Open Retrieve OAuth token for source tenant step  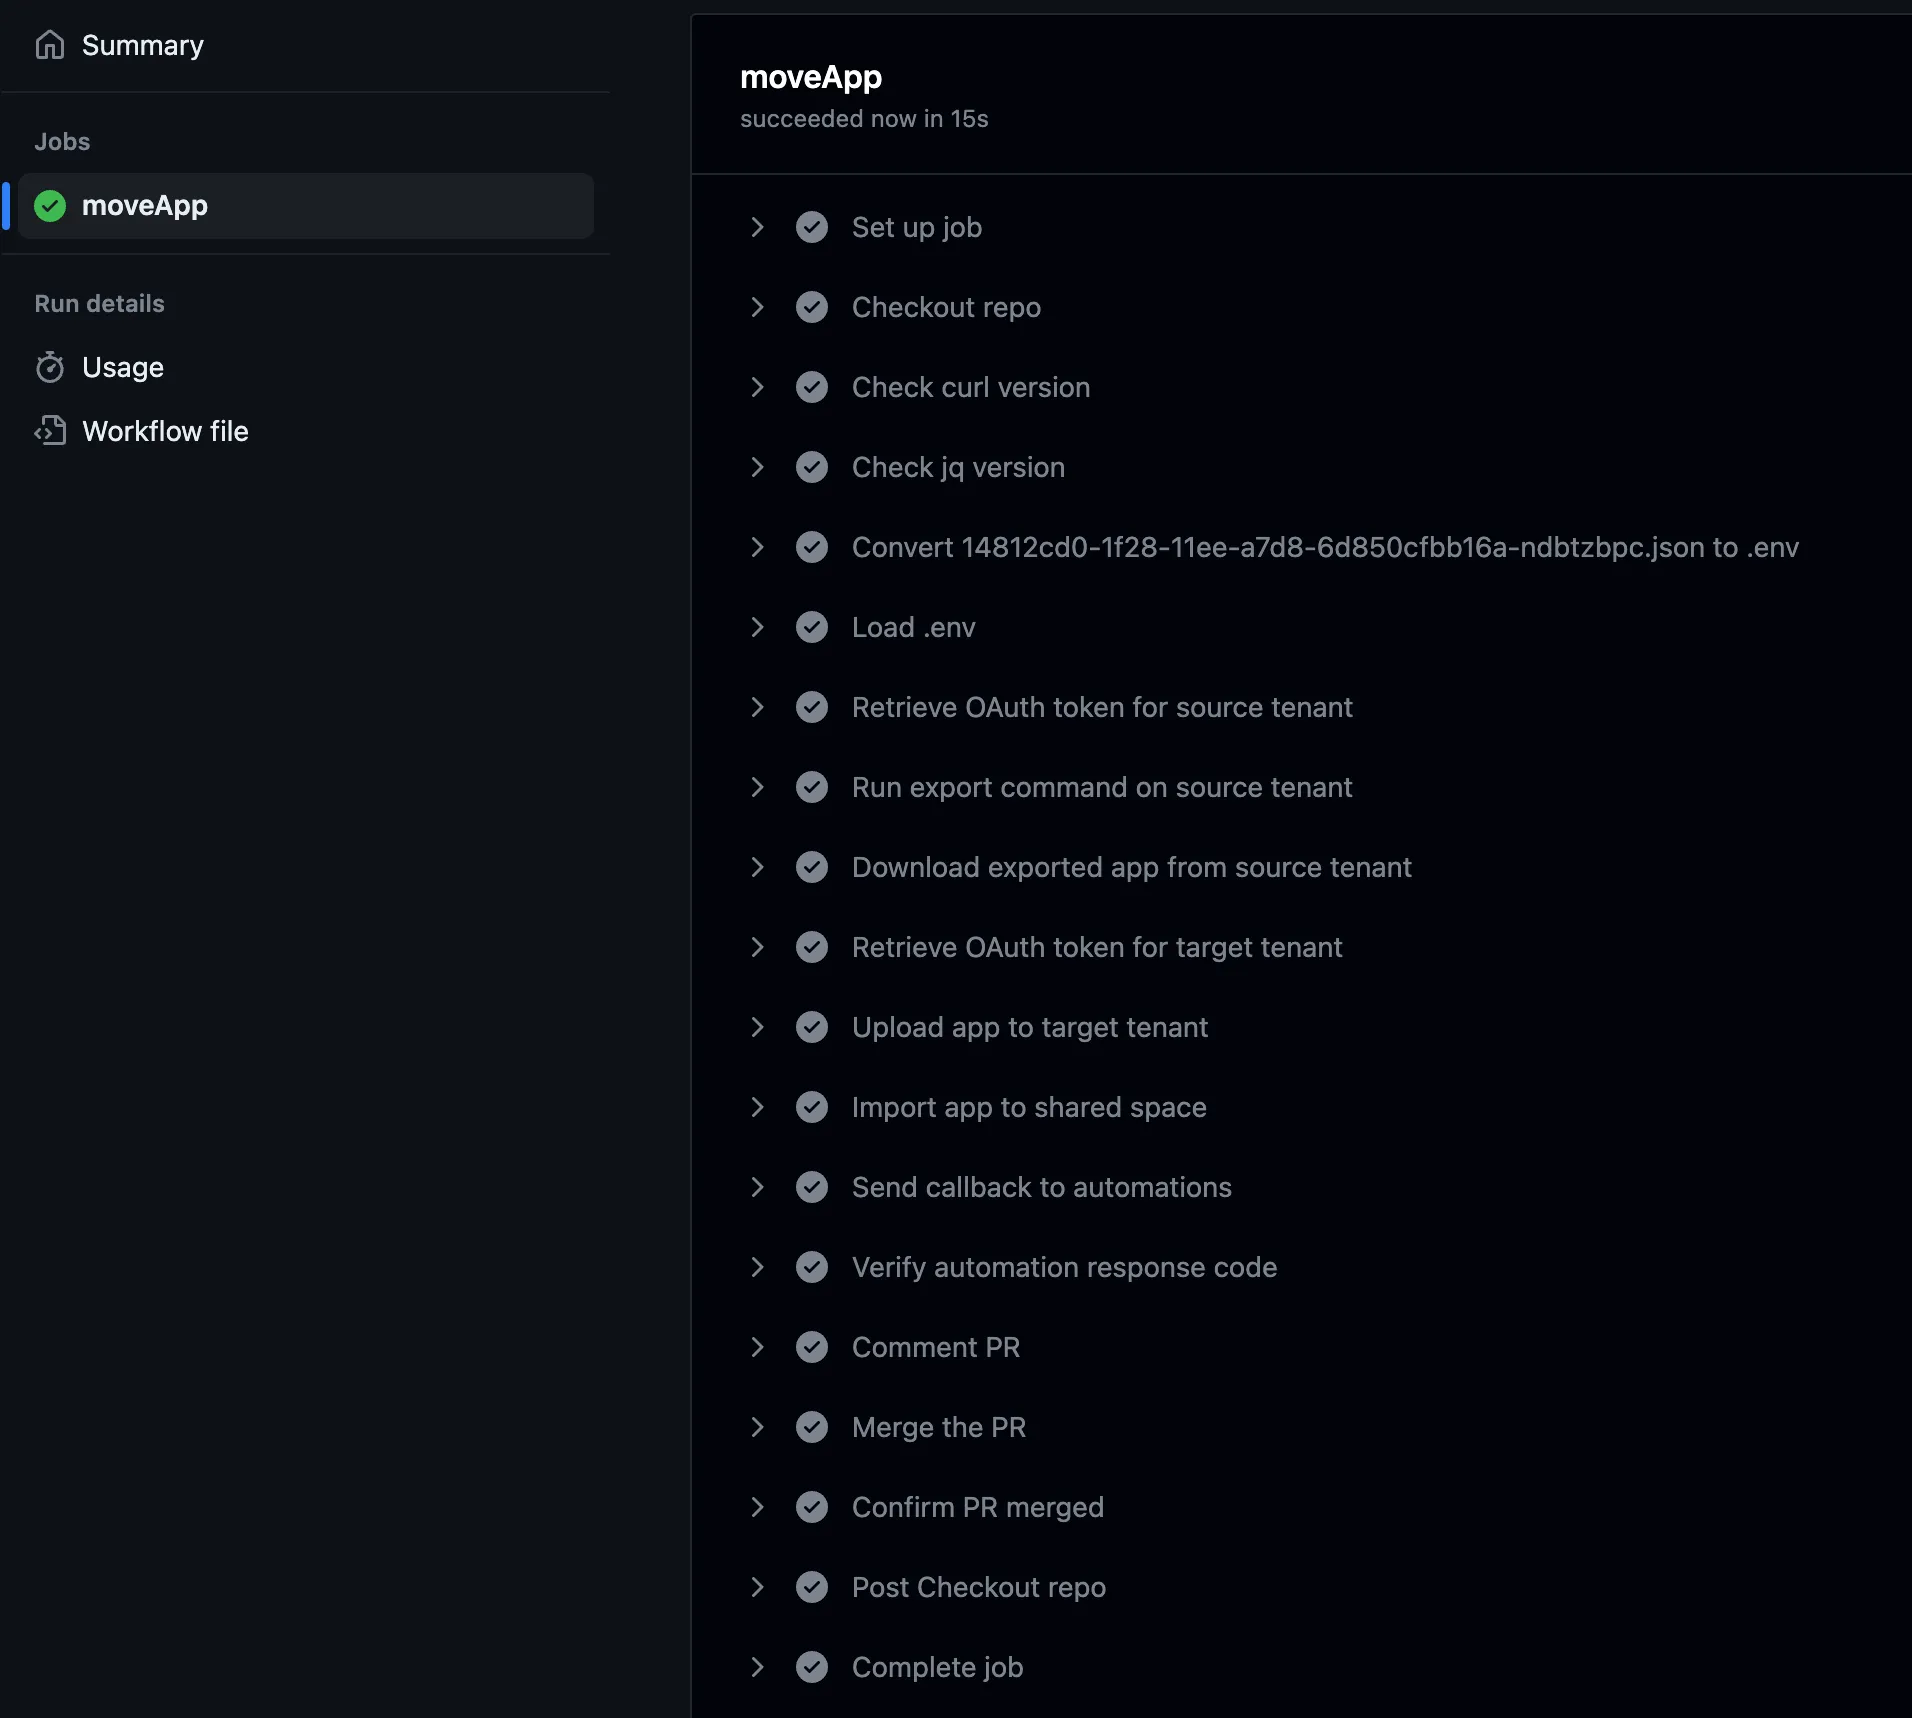coord(1101,707)
